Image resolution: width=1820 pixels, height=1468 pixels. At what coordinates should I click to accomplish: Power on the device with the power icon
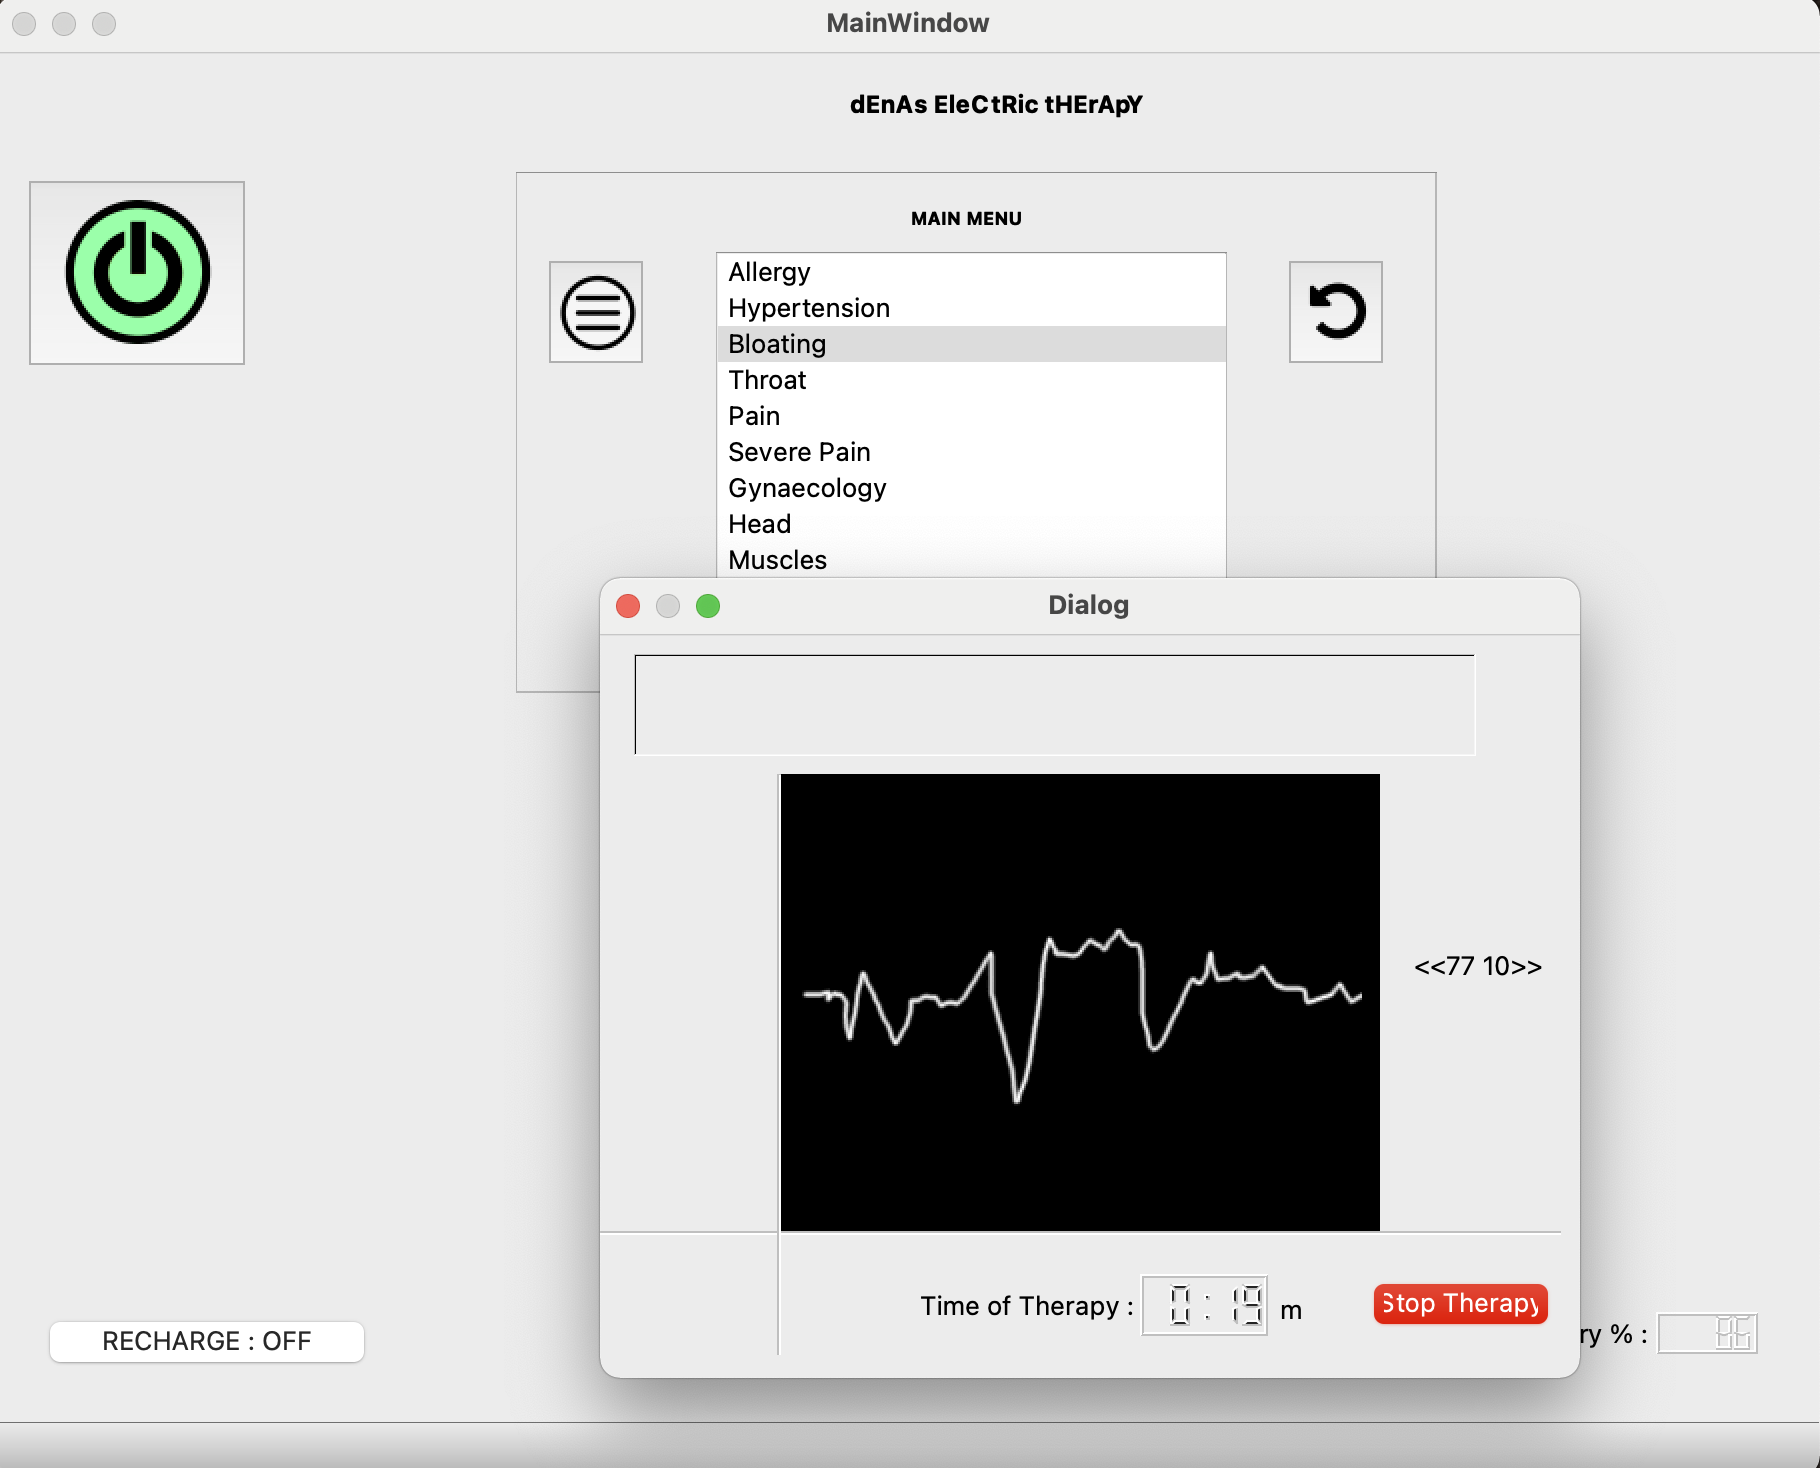click(x=137, y=271)
